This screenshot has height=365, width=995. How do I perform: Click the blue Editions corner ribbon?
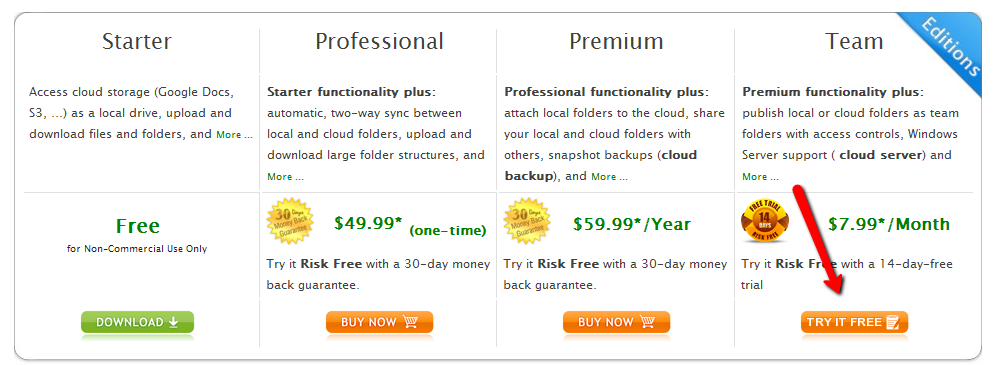click(949, 46)
